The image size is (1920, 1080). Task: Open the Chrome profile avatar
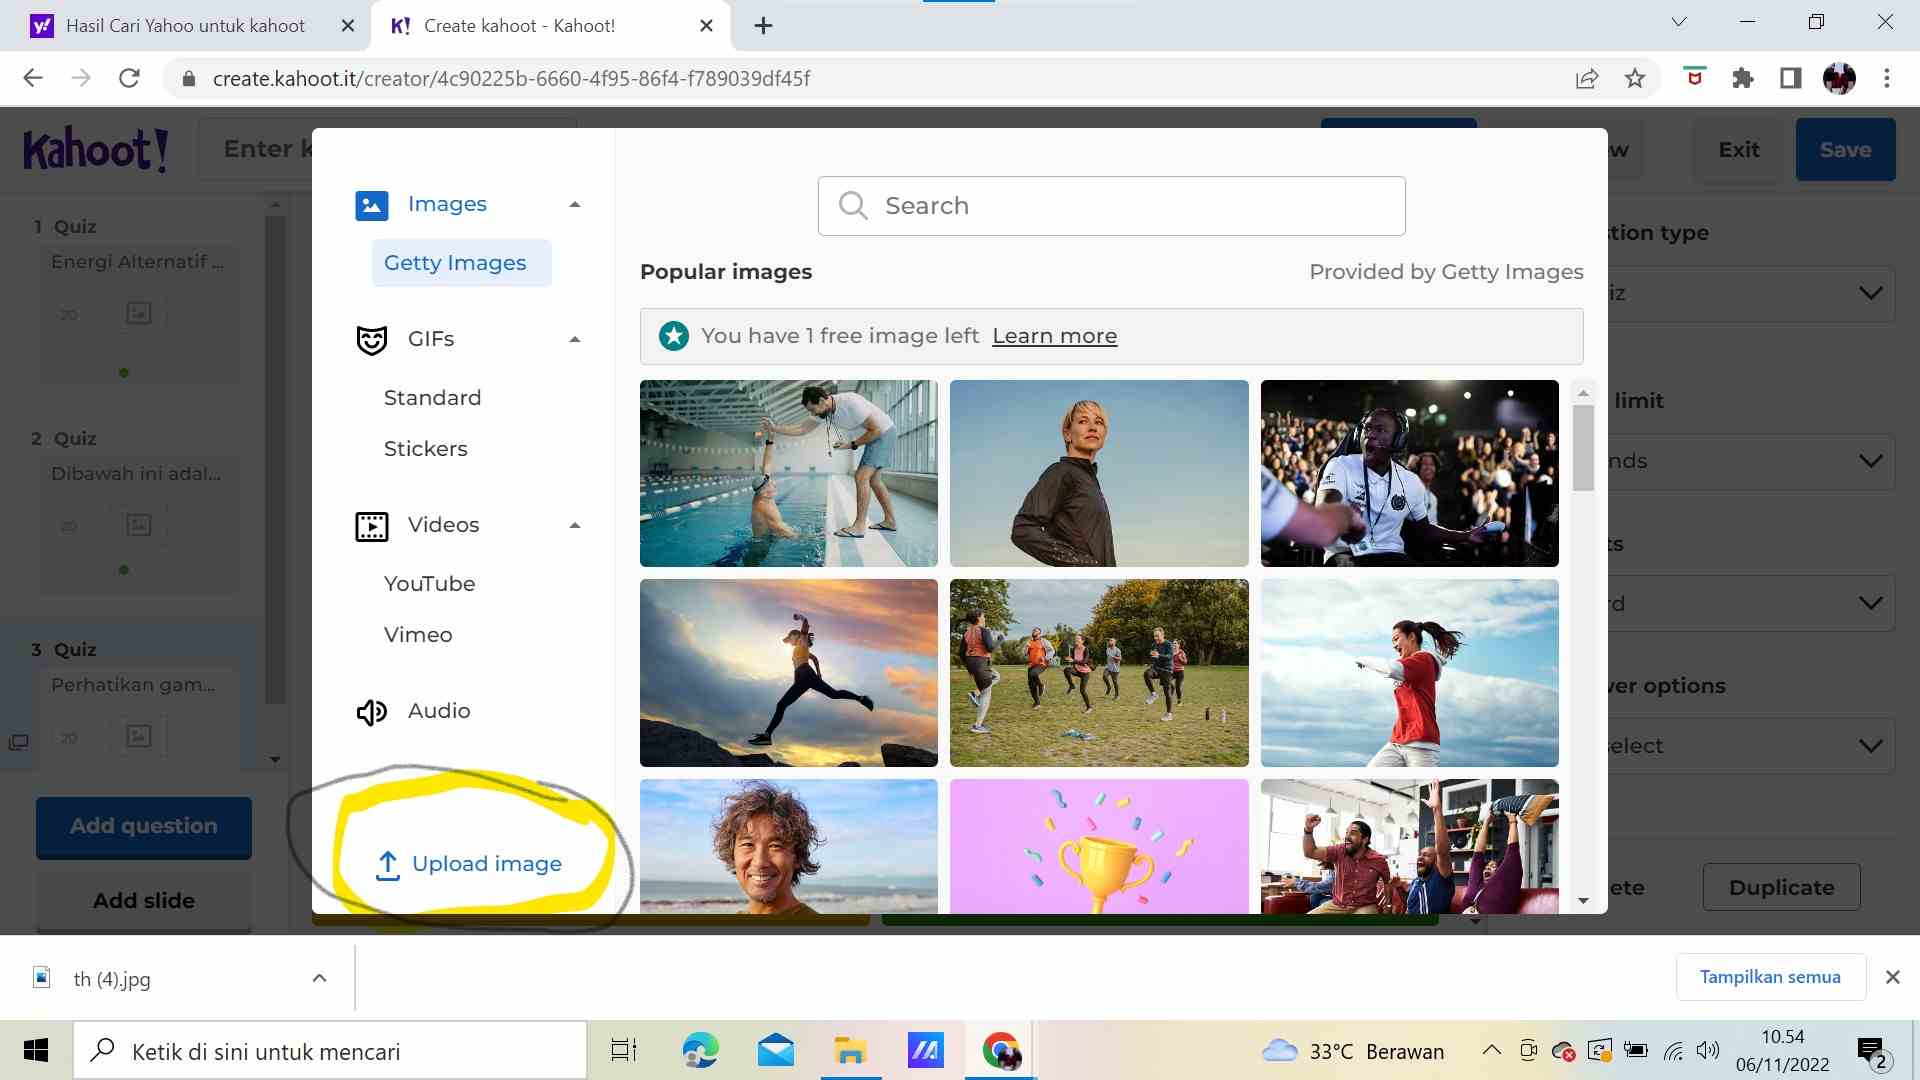[1839, 78]
